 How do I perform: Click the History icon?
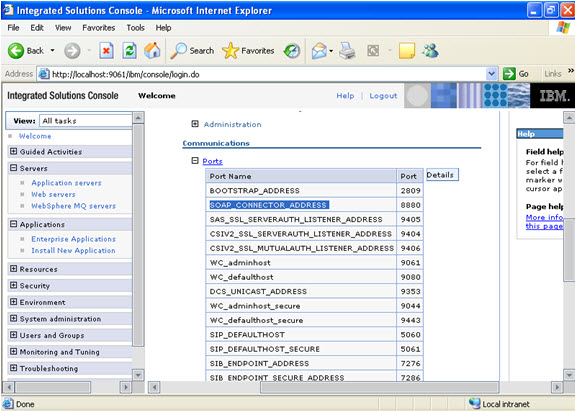pos(292,51)
